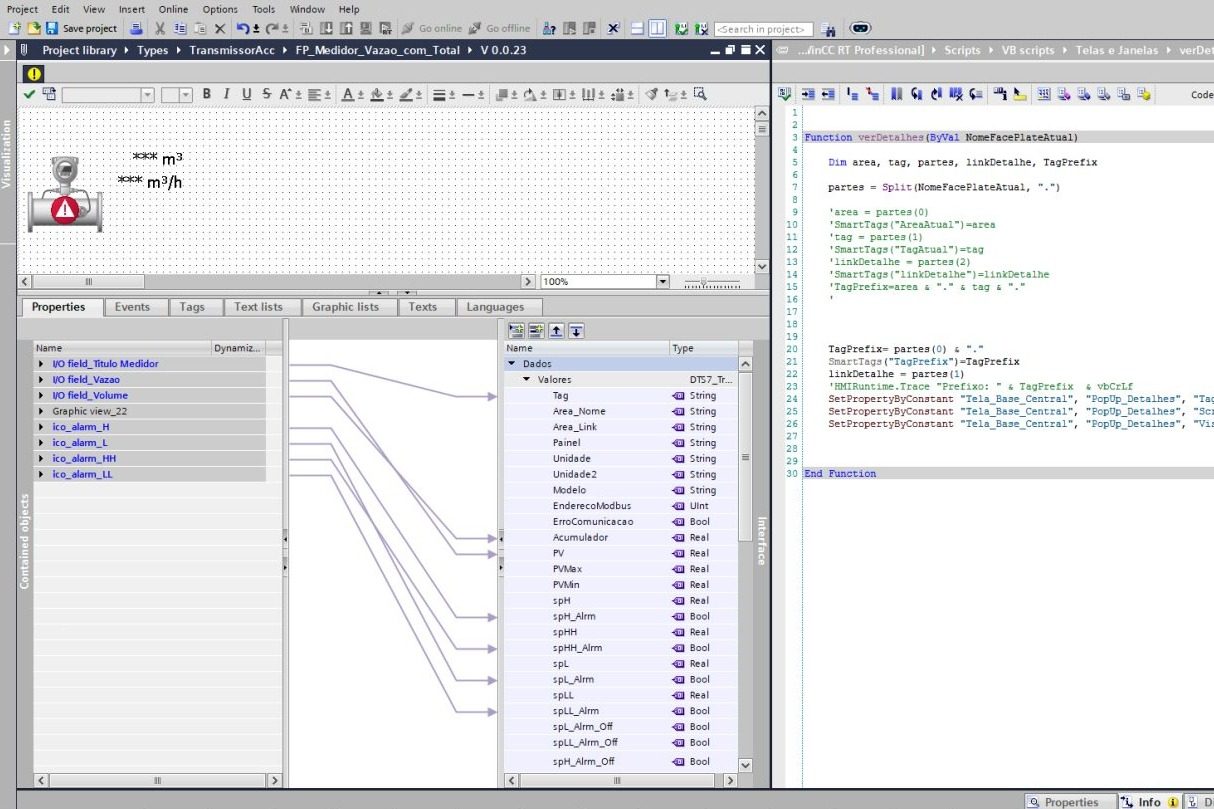Click the indent icon in script toolbar
1214x809 pixels.
tap(808, 94)
